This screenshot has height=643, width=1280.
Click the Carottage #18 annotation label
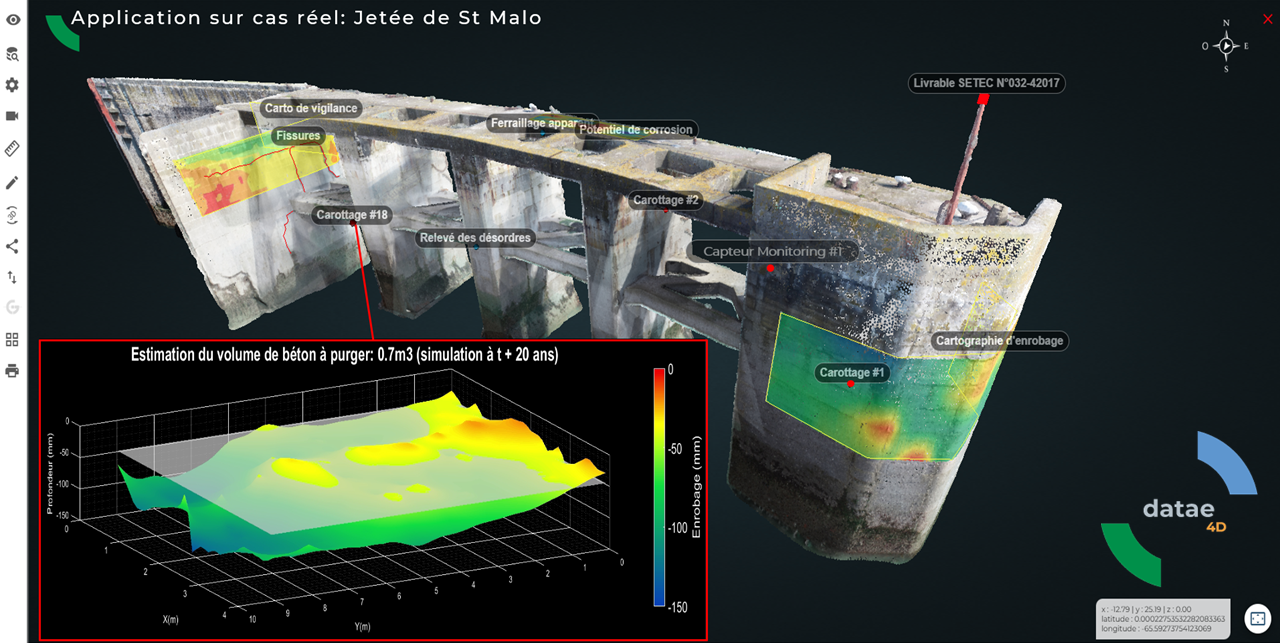(x=352, y=215)
